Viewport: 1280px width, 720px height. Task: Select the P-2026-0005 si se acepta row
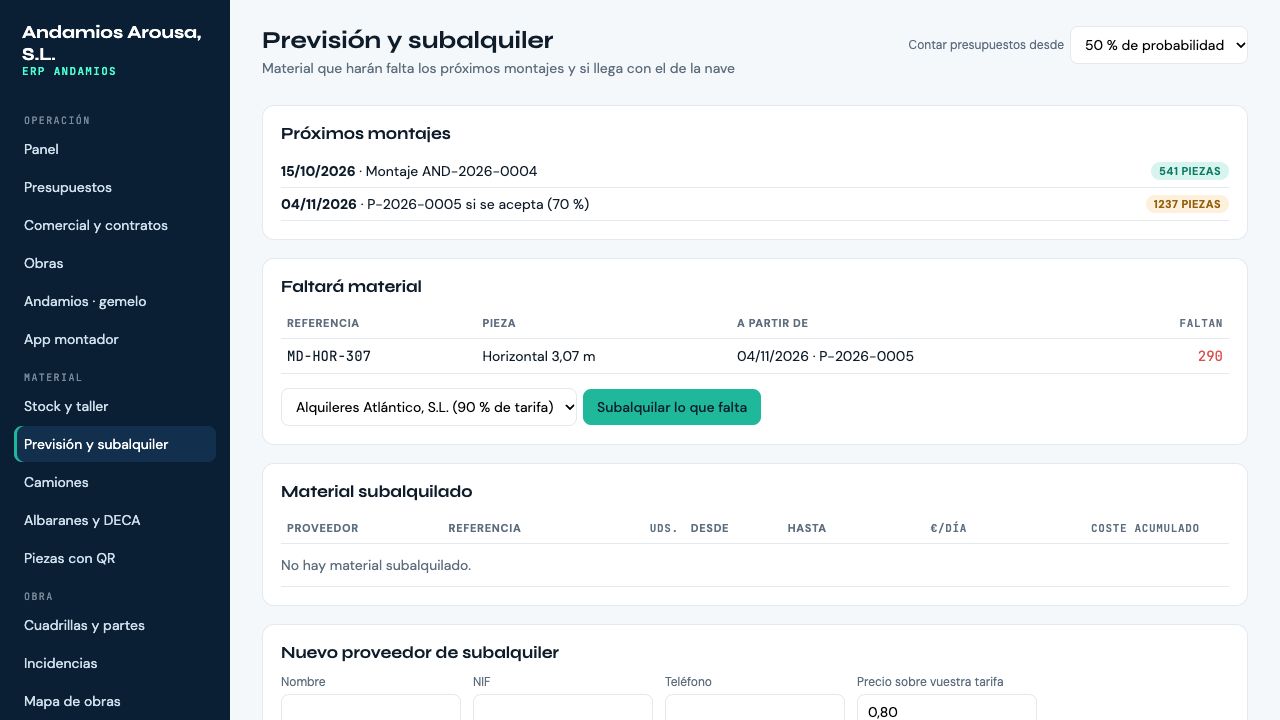(x=755, y=204)
